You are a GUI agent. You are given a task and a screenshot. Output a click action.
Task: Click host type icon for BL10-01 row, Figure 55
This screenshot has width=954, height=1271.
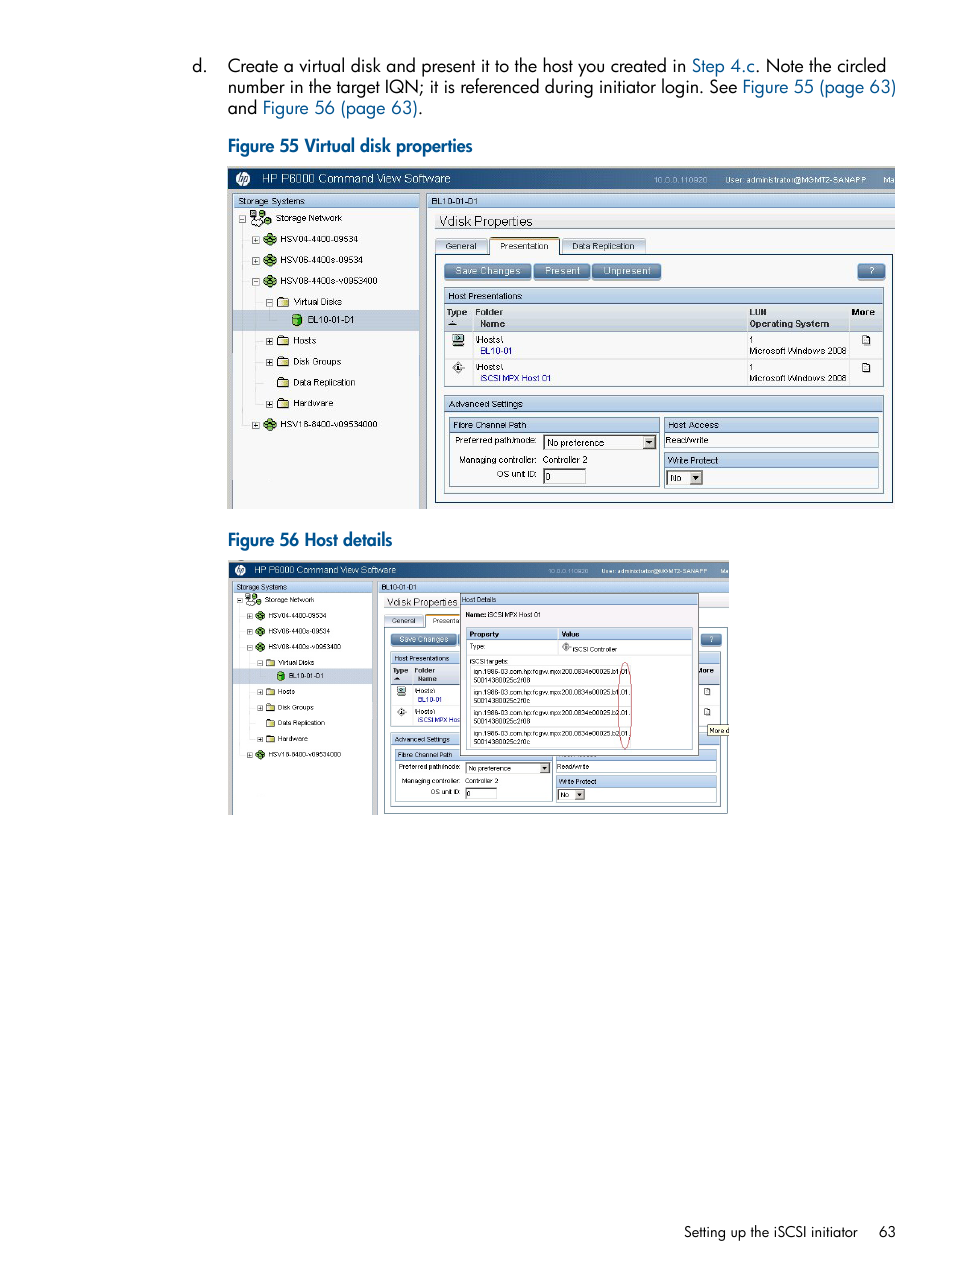pos(458,341)
